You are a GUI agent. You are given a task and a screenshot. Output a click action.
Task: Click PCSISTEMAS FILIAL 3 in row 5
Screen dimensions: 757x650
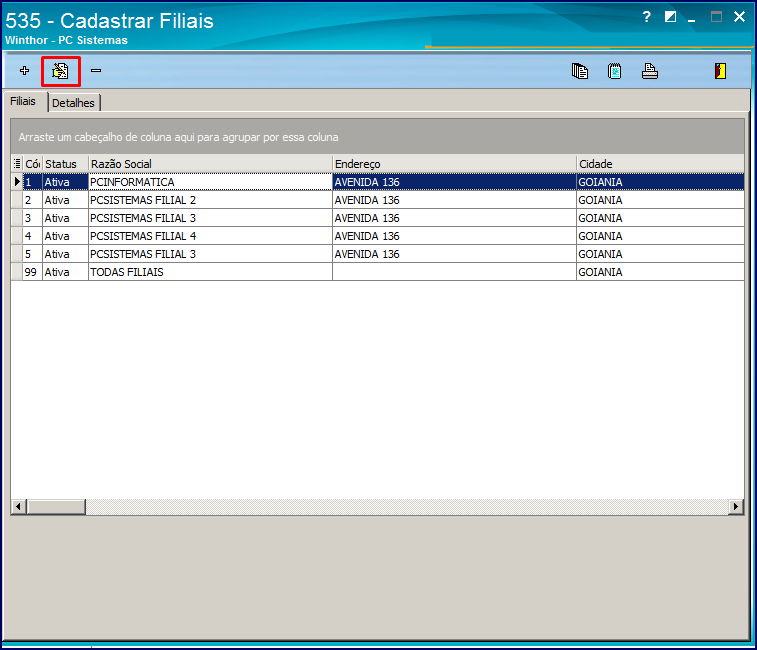[210, 254]
